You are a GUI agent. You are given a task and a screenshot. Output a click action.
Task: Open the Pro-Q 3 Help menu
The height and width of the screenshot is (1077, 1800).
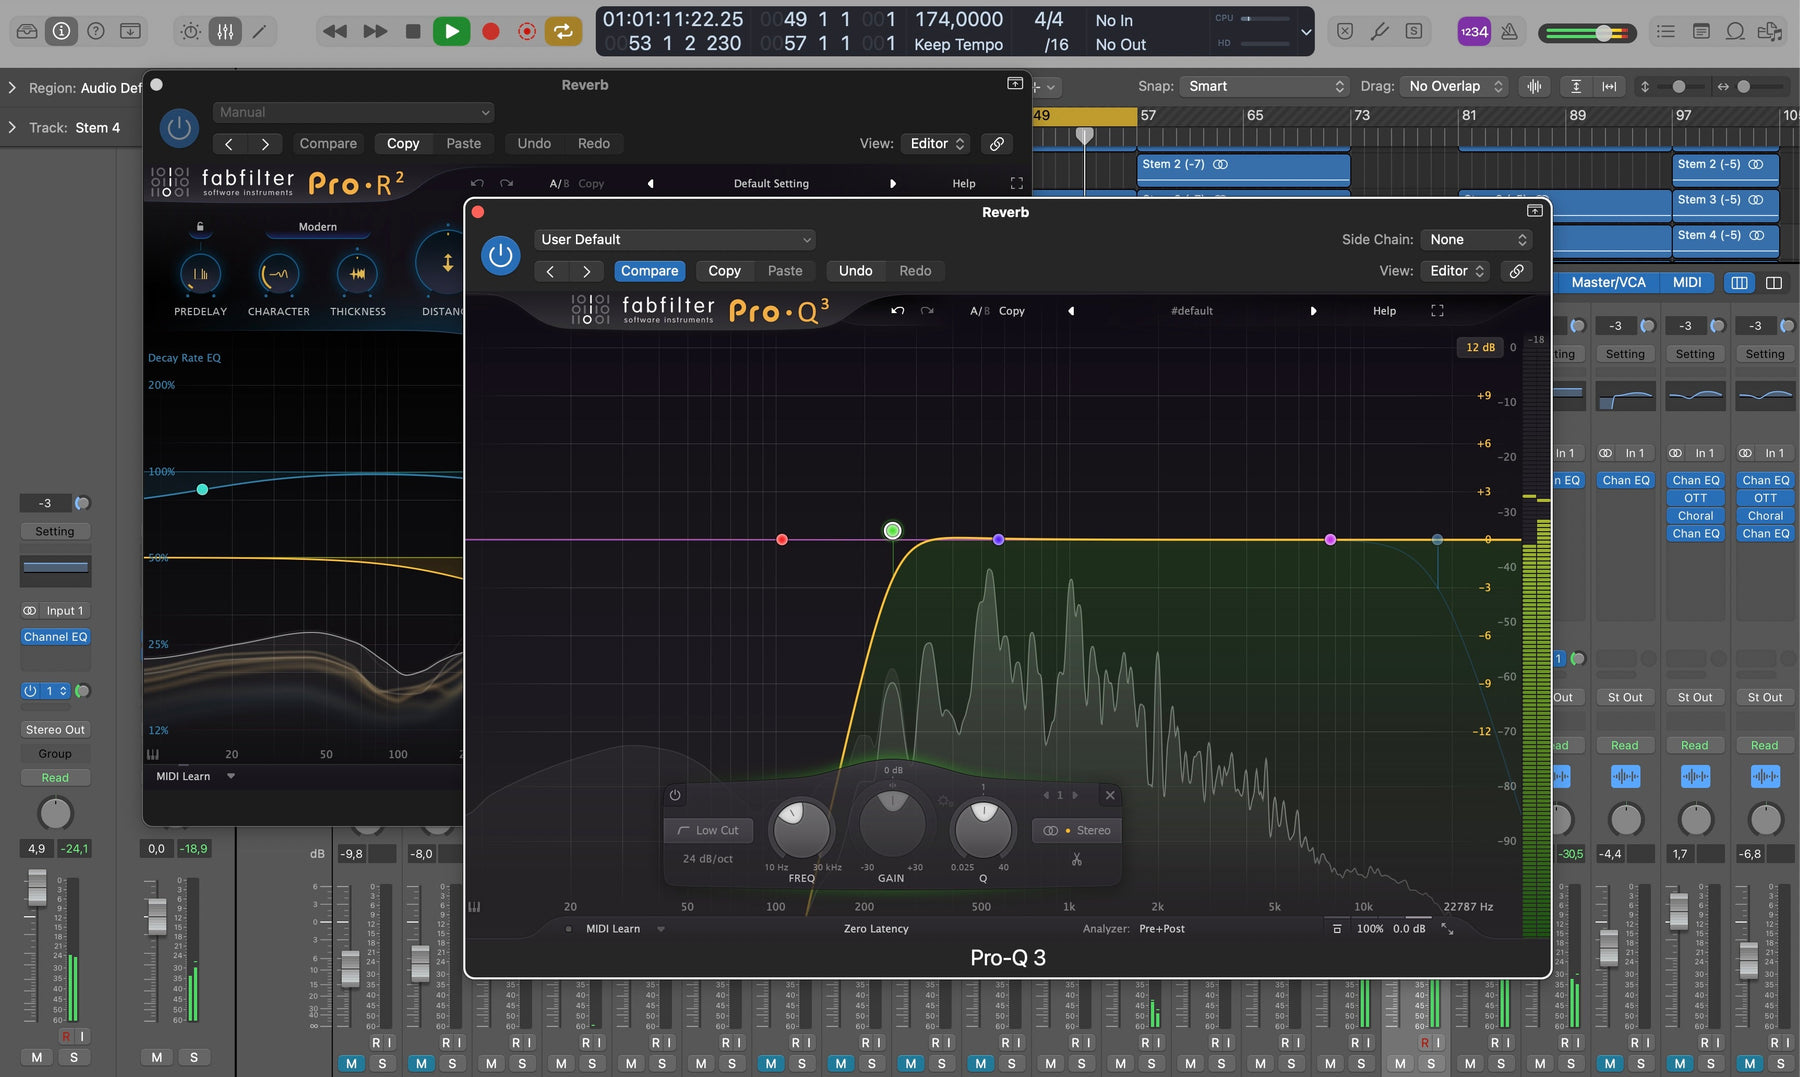[1384, 311]
